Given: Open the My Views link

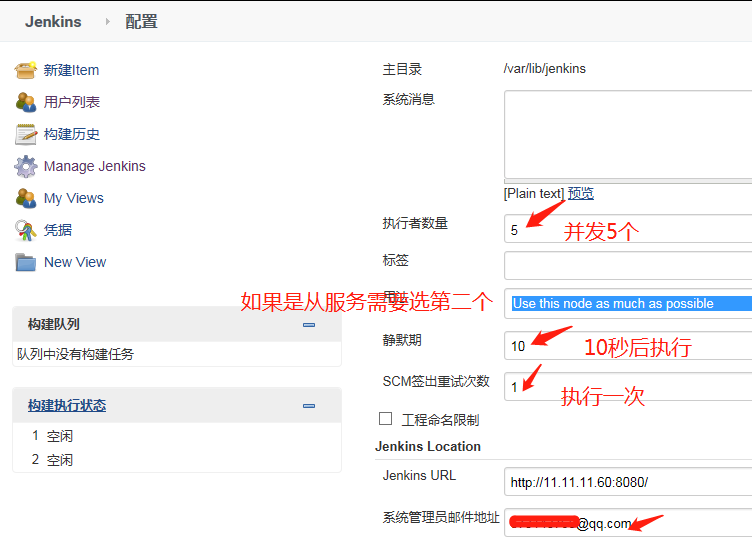Looking at the screenshot, I should pyautogui.click(x=73, y=198).
